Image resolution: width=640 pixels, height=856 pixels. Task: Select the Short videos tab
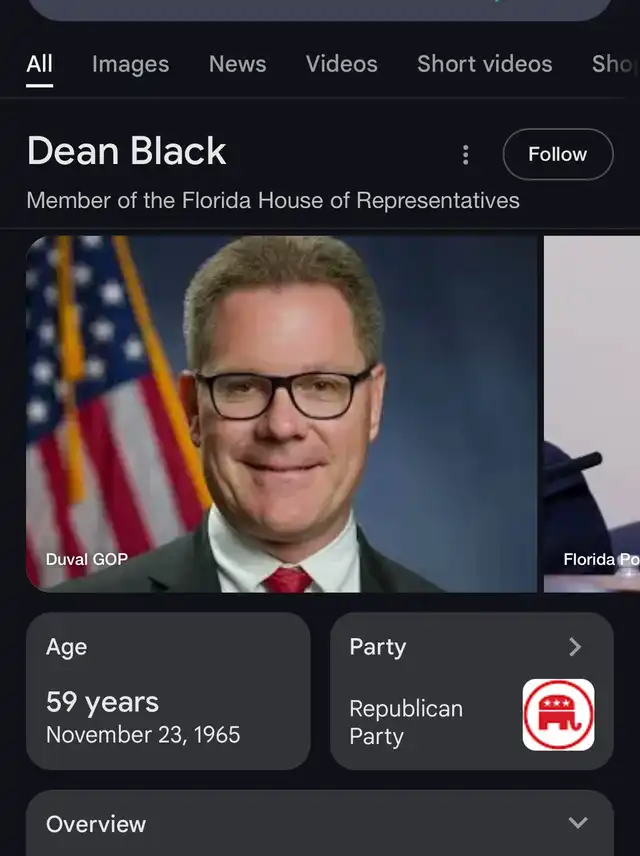pyautogui.click(x=484, y=64)
